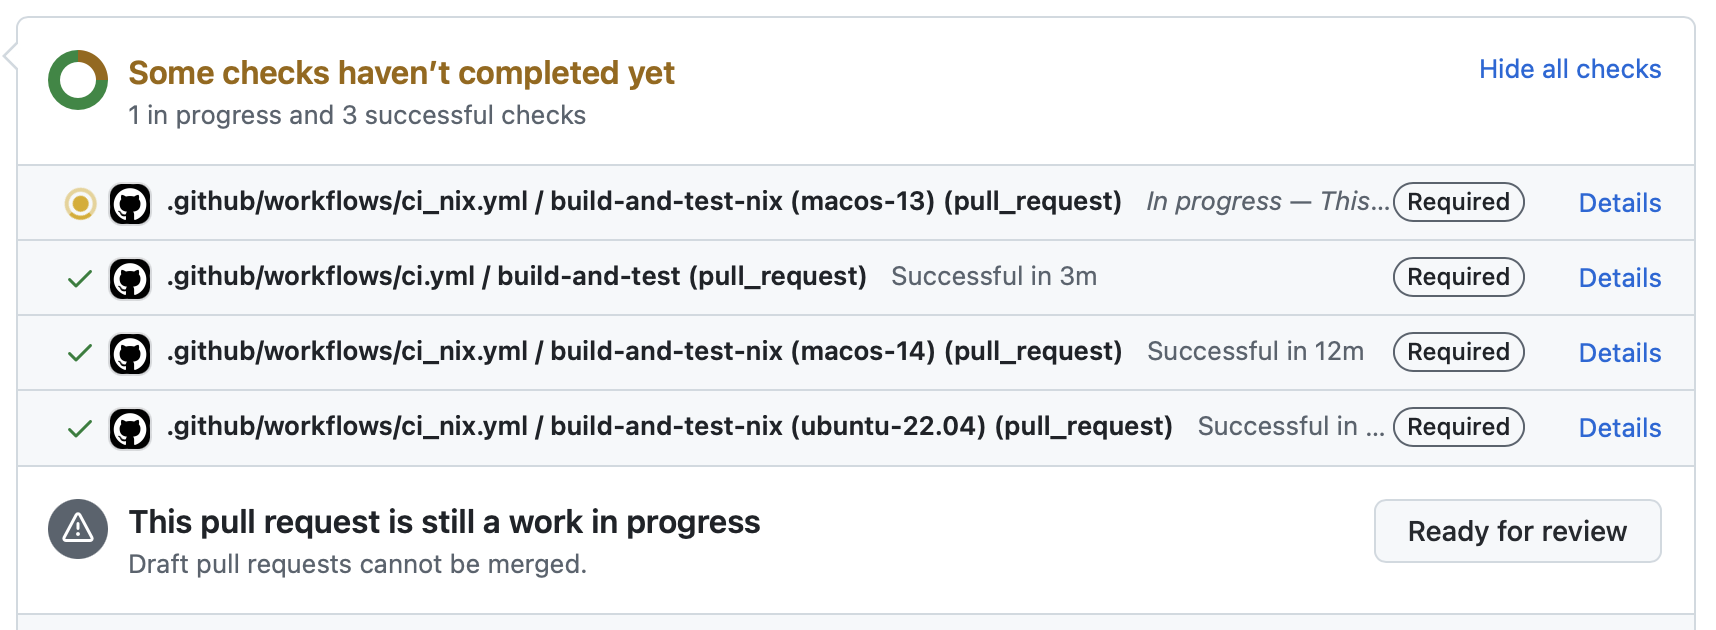Click the Required badge on ubuntu-22.04 check

pos(1458,427)
